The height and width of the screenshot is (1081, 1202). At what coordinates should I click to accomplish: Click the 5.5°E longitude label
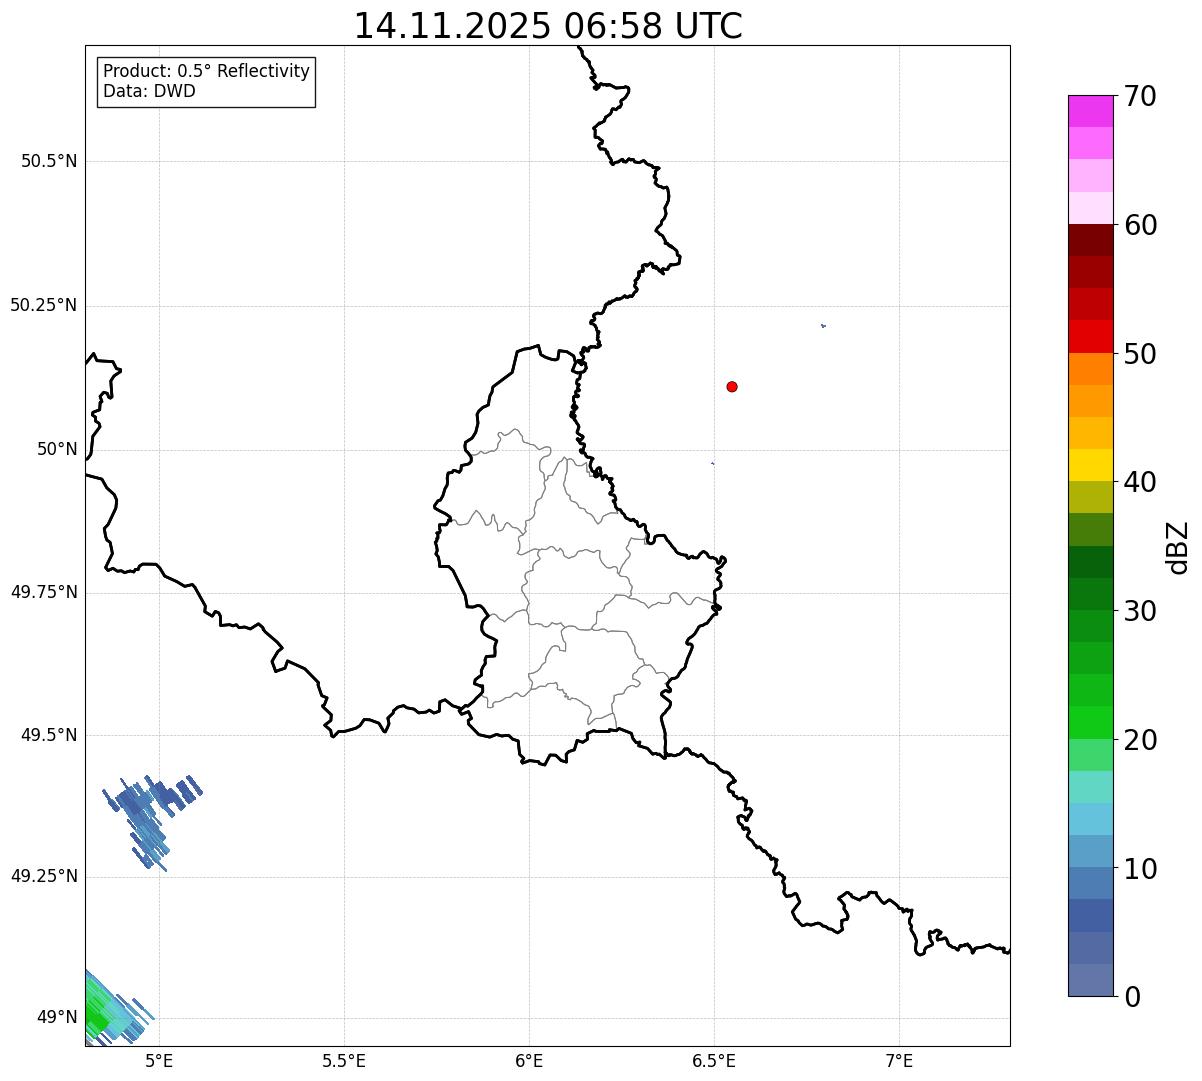[344, 1061]
